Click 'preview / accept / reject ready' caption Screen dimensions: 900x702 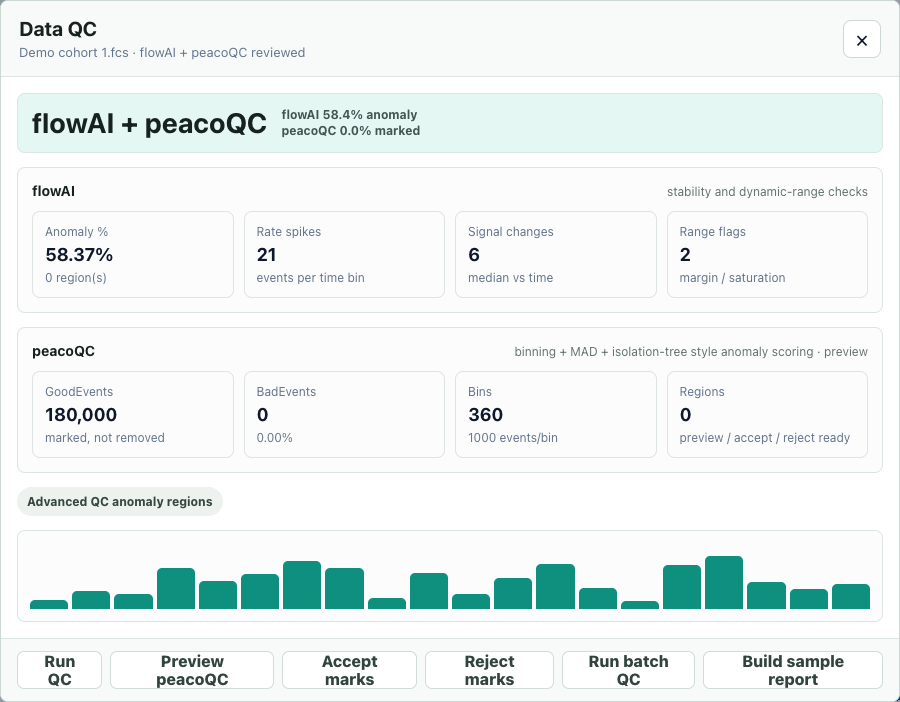[765, 438]
